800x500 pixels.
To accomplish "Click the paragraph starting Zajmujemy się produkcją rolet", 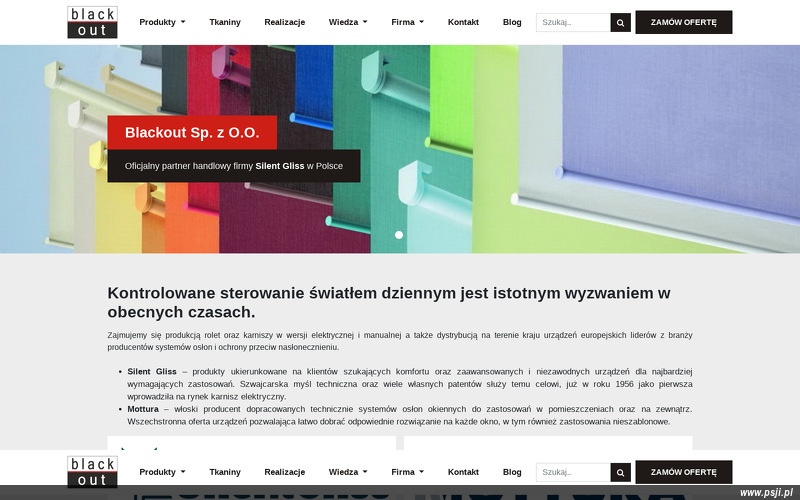I will pos(400,341).
